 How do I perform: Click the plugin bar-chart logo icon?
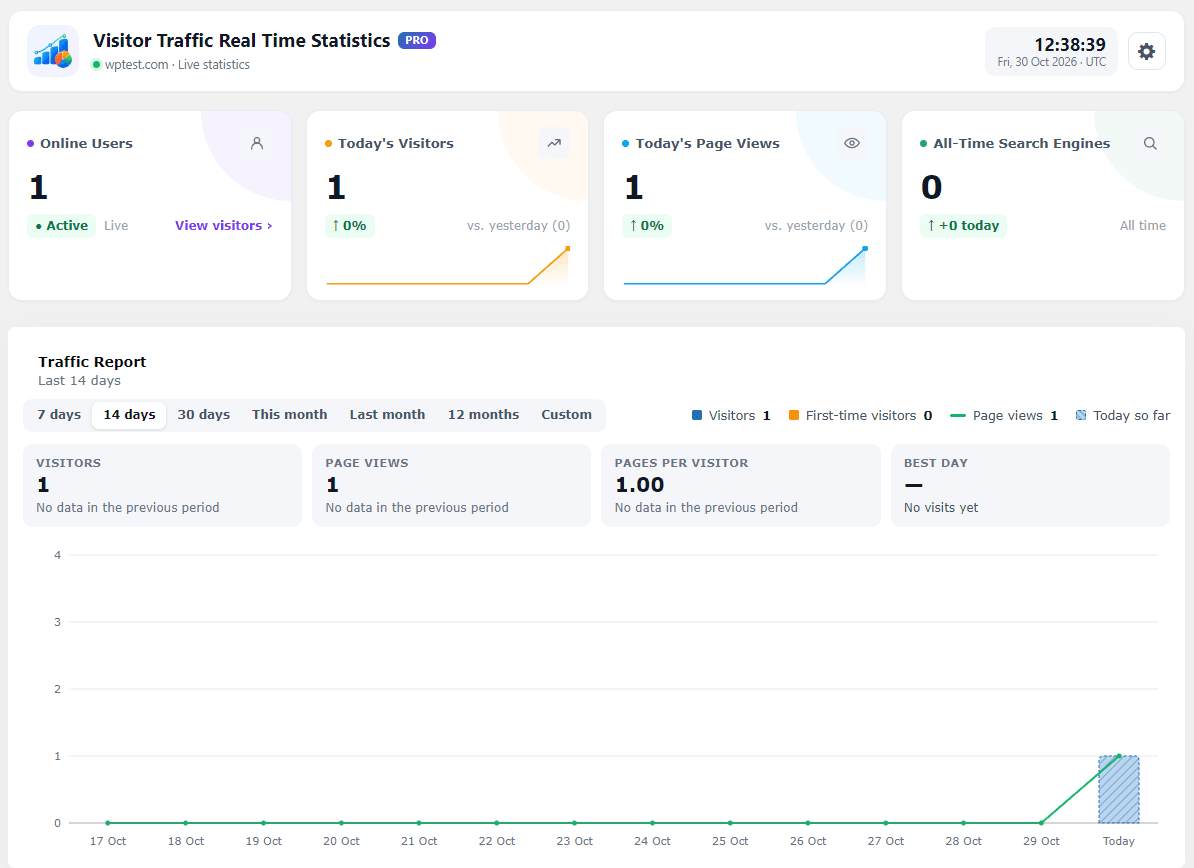[53, 51]
